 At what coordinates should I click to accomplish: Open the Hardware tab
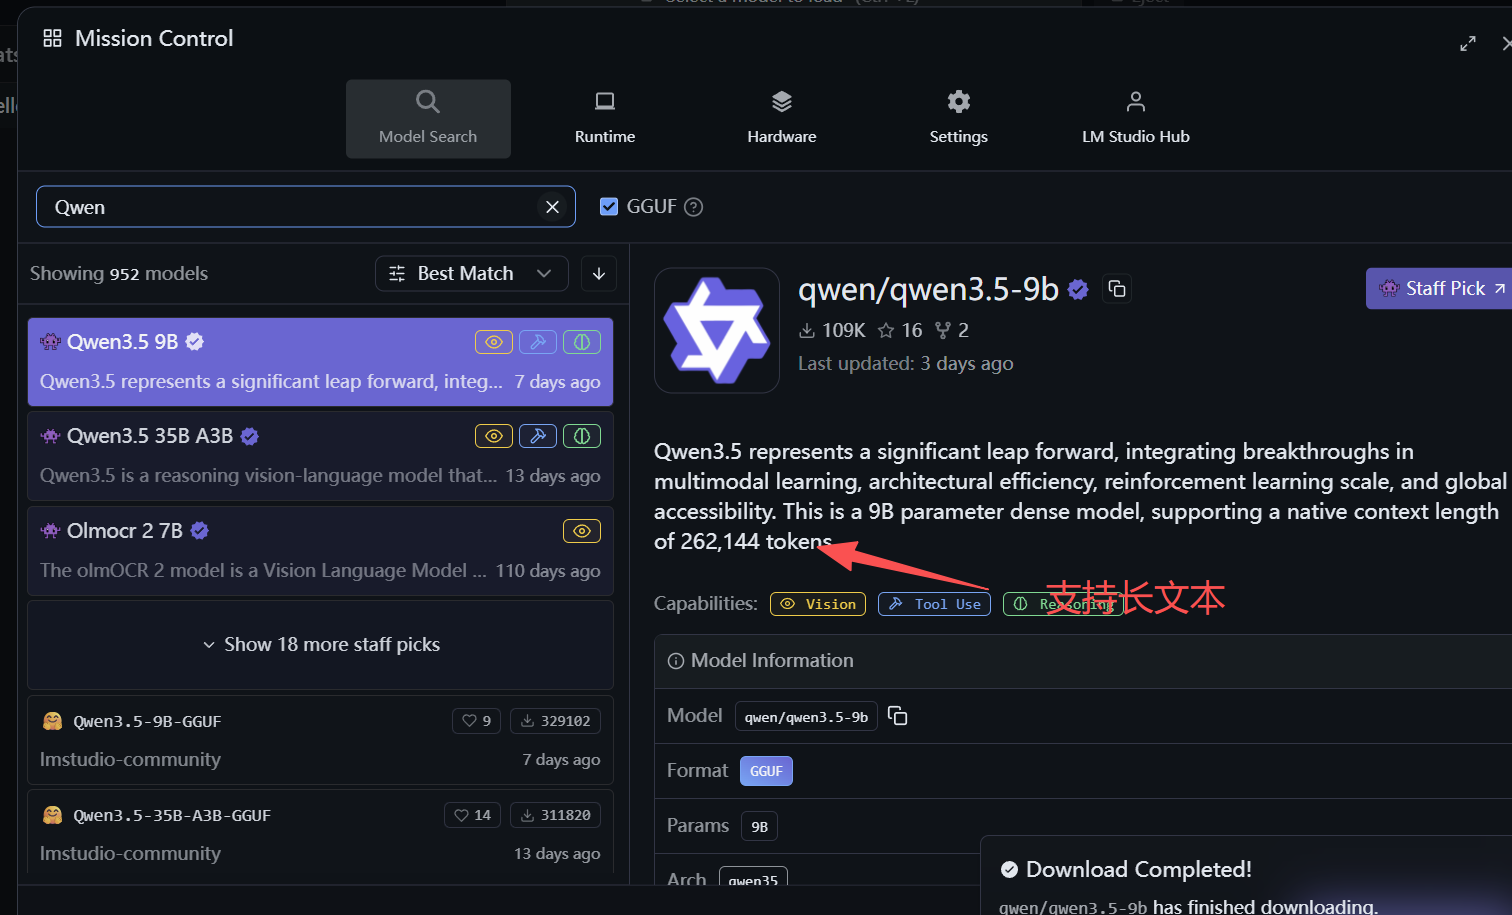[782, 119]
